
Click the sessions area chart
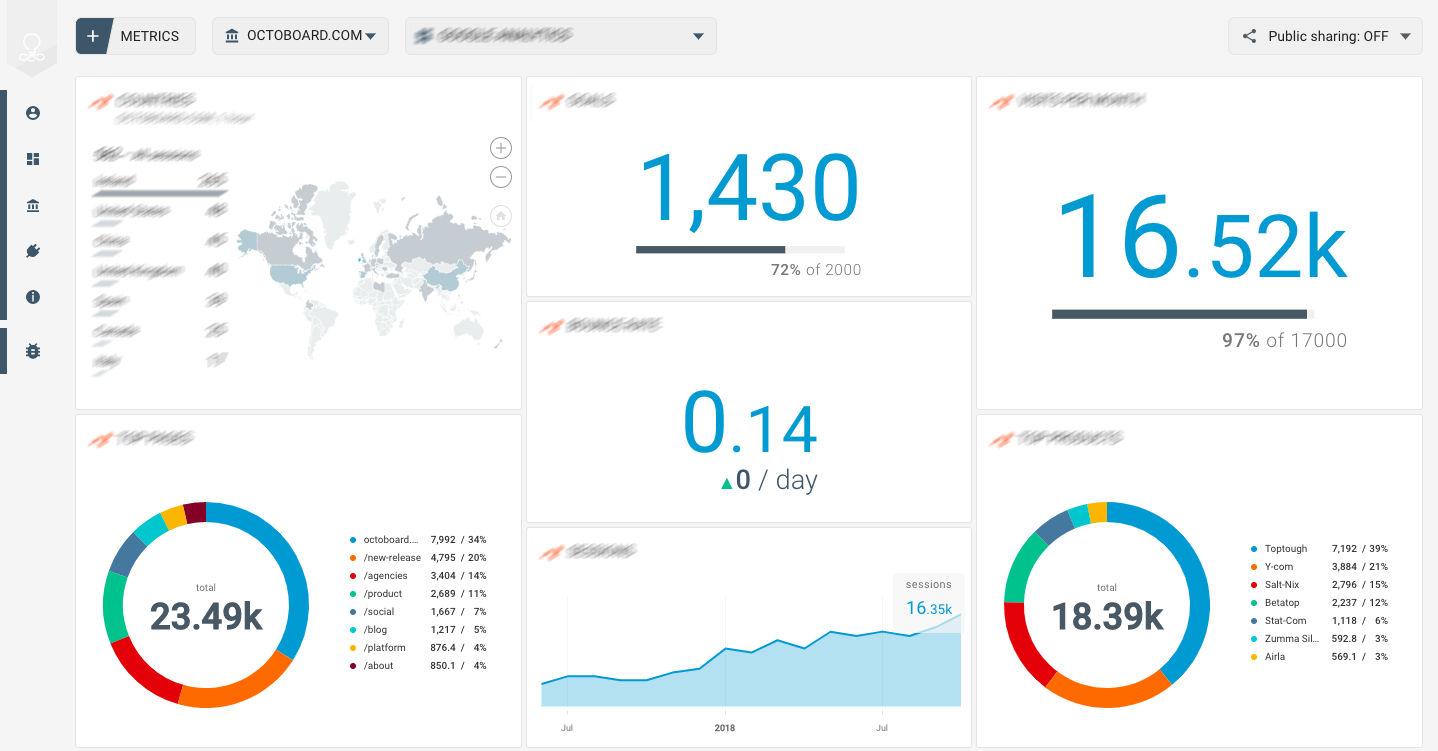coord(750,670)
